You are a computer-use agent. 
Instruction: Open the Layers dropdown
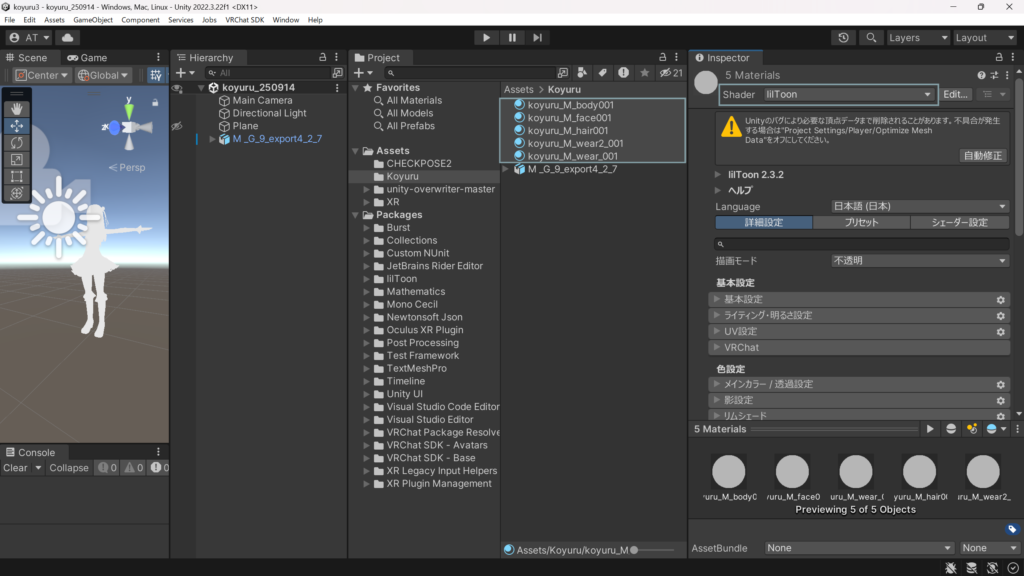[917, 38]
